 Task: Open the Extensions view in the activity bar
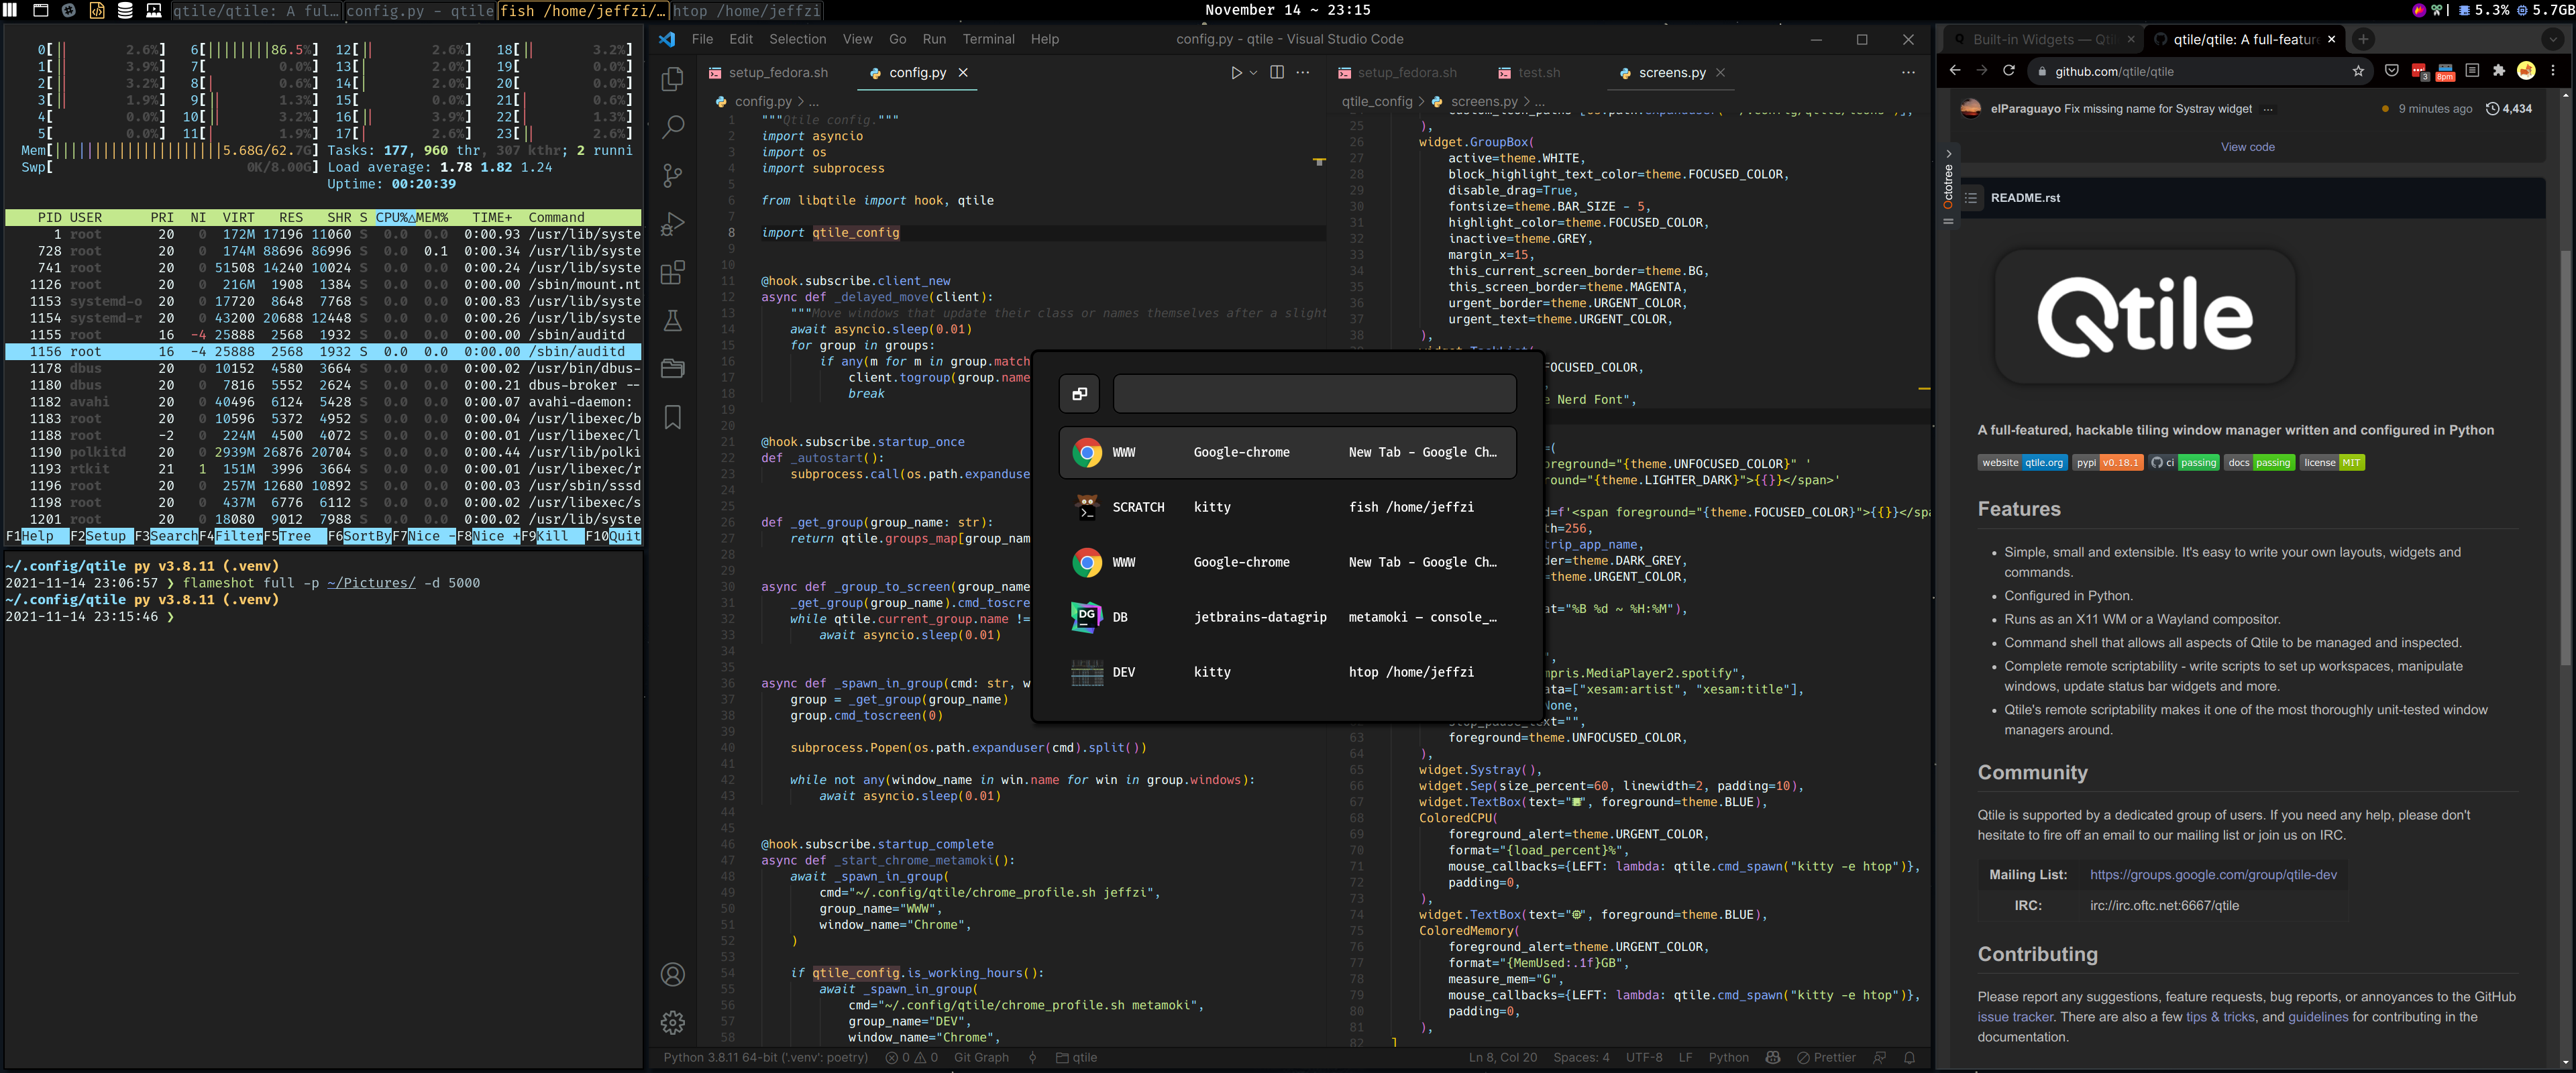[x=673, y=272]
